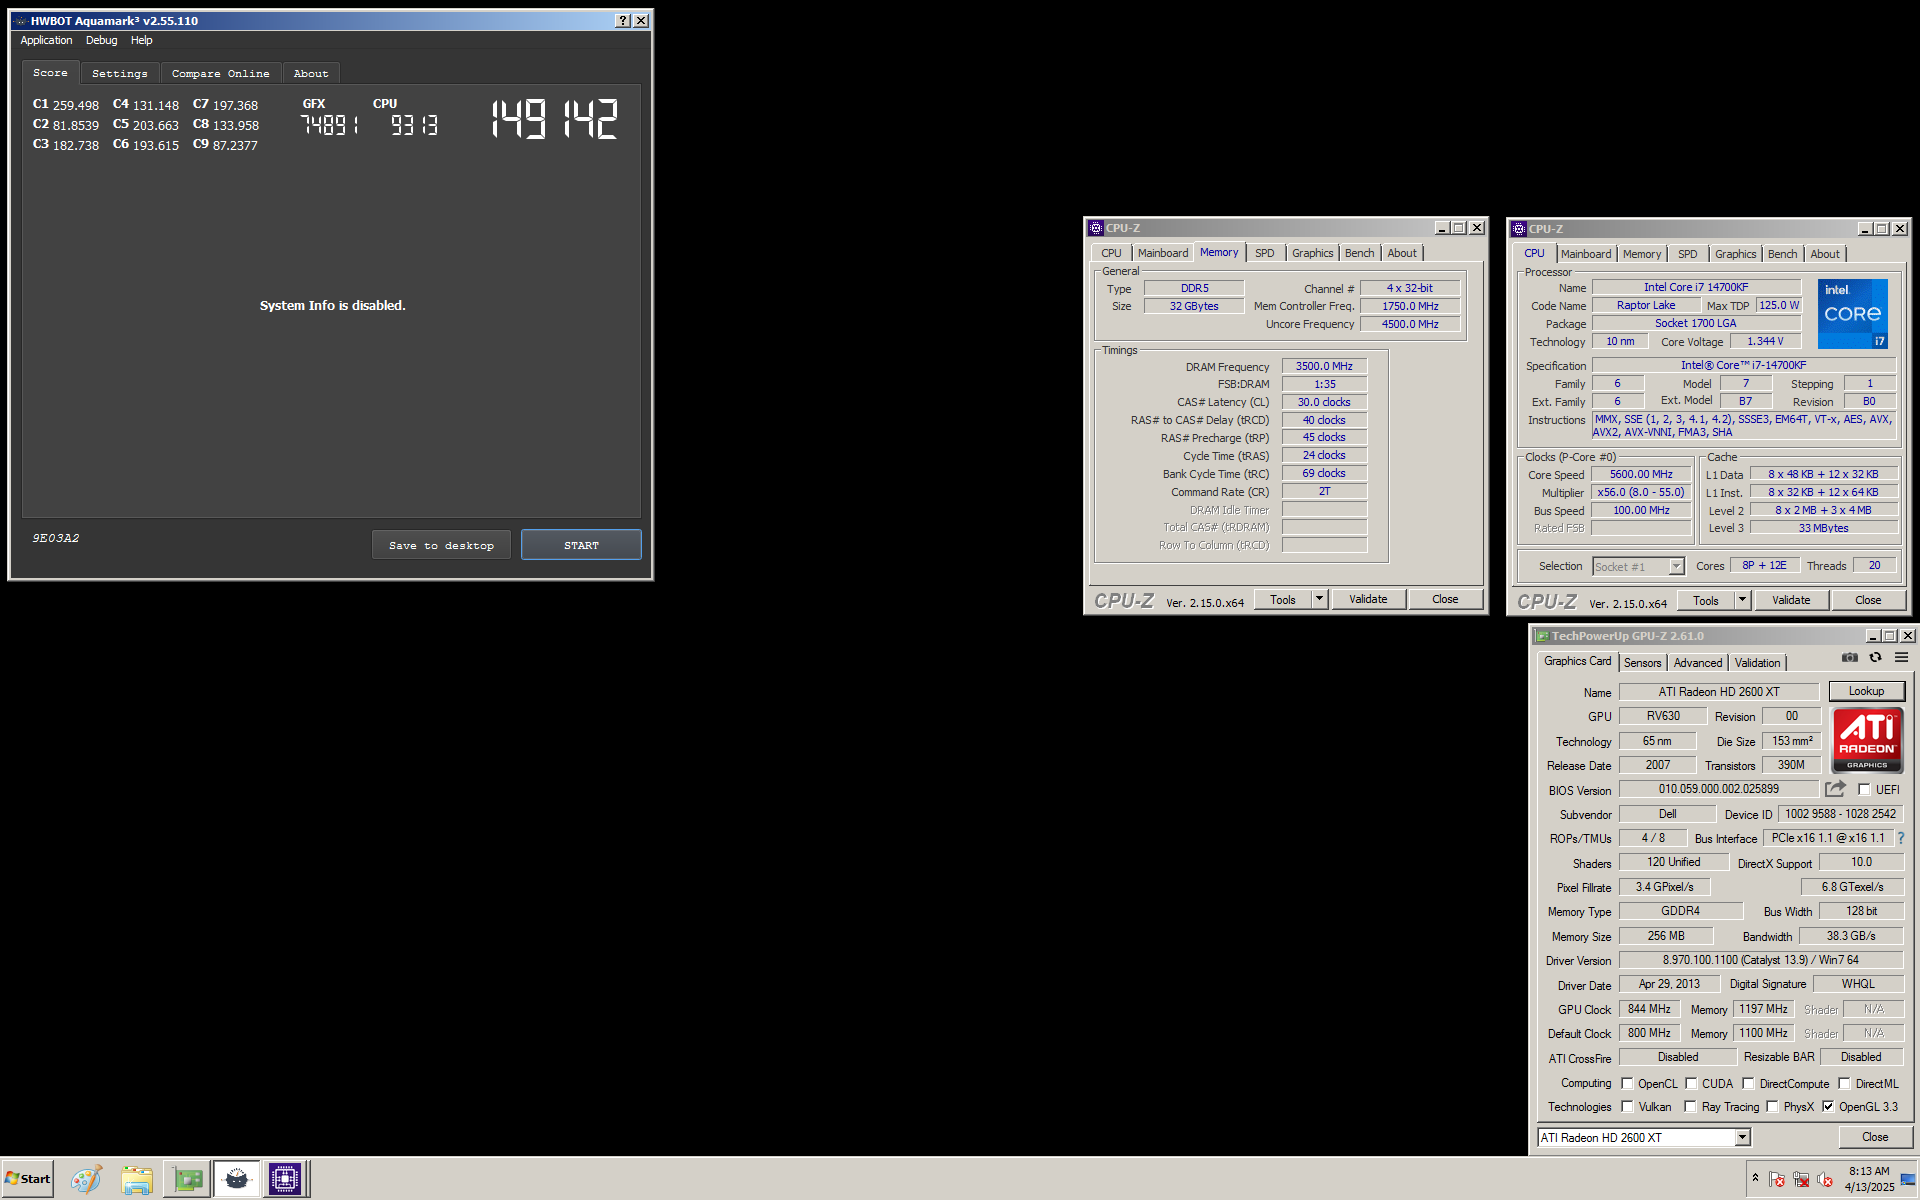Click the Aquamark taskbar icon
The image size is (1920, 1200).
(x=237, y=1179)
